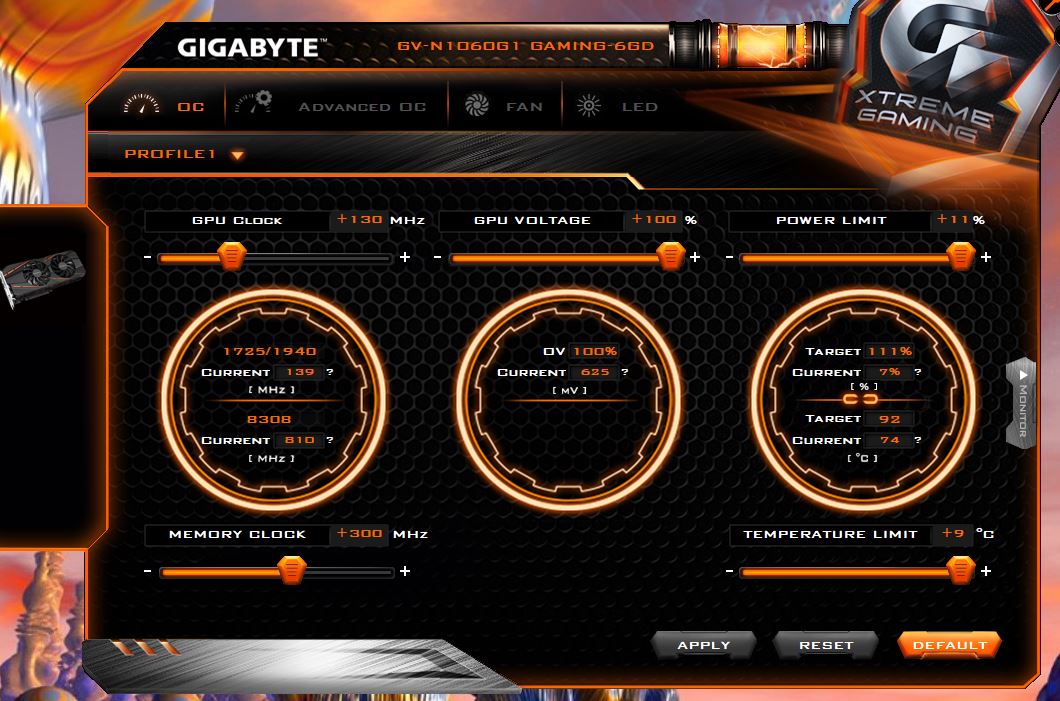1060x701 pixels.
Task: Decrease GPU Clock with minus button
Action: 147,258
